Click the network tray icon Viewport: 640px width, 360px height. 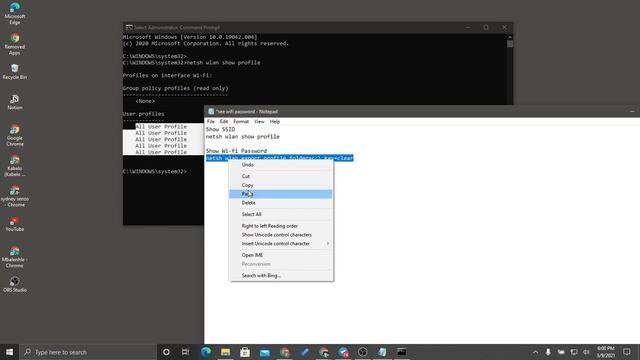click(574, 352)
